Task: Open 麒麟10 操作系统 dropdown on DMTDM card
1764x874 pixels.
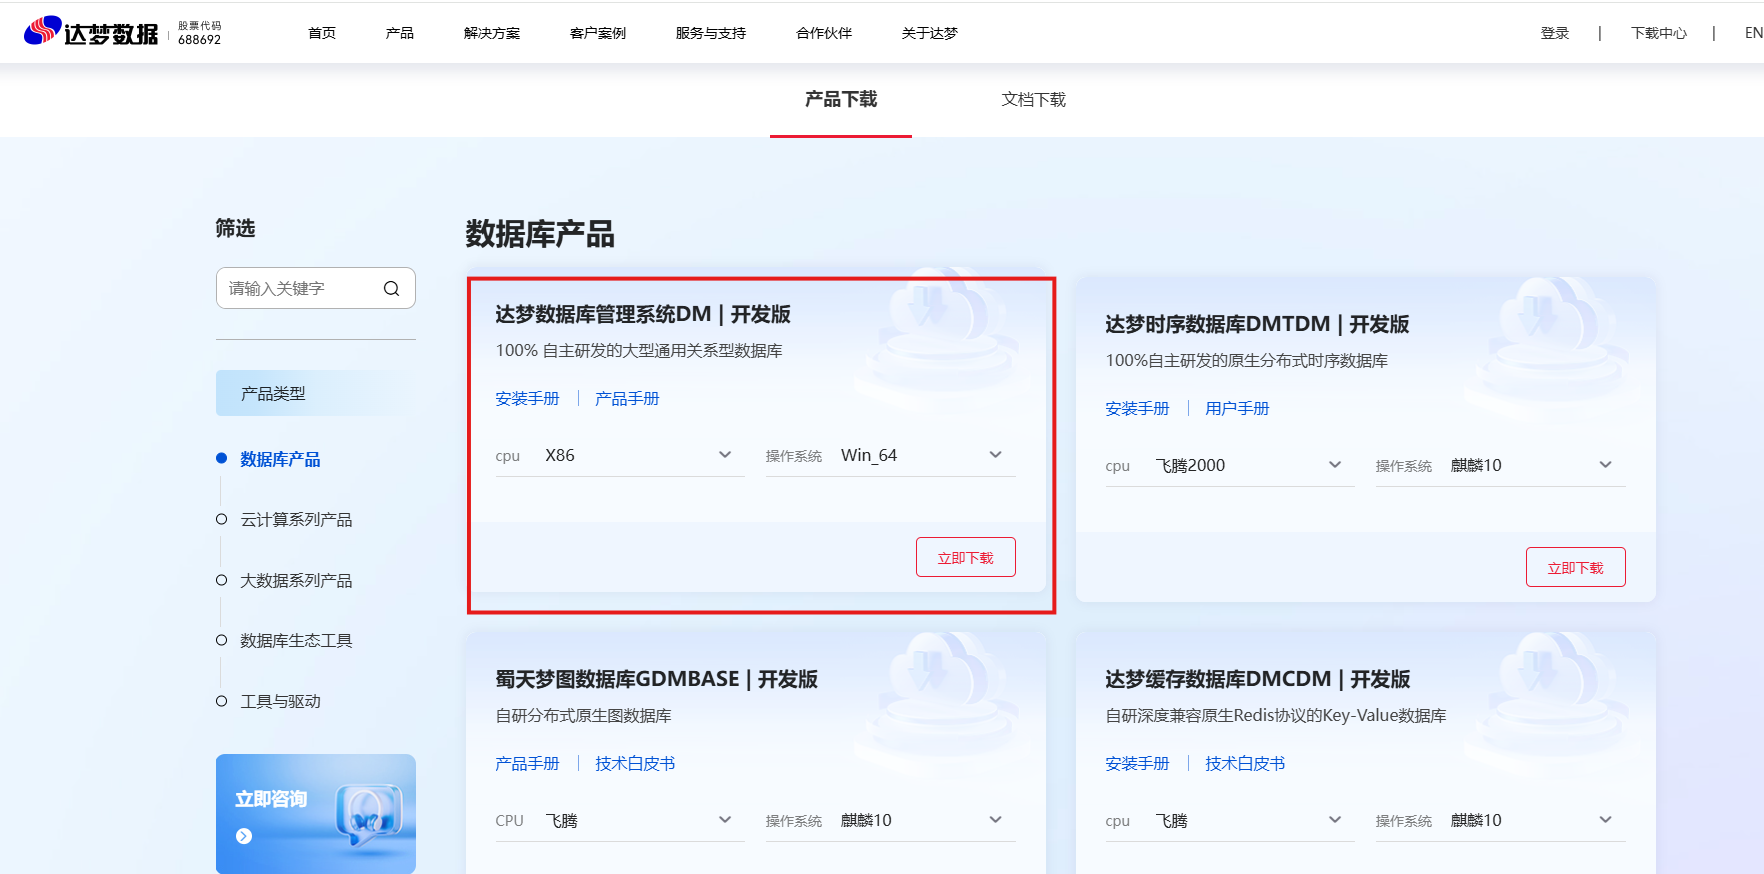Action: [1500, 466]
